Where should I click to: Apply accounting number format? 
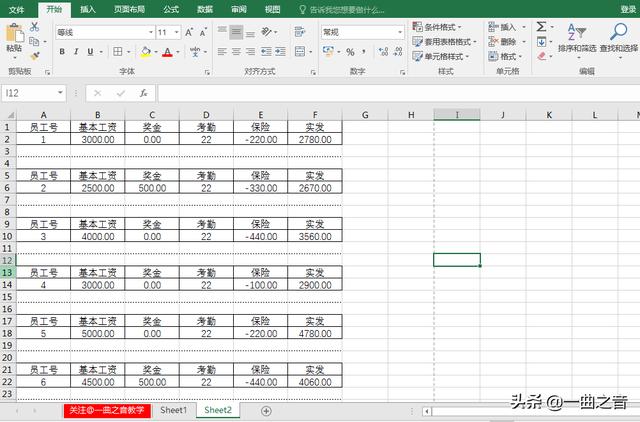(328, 51)
